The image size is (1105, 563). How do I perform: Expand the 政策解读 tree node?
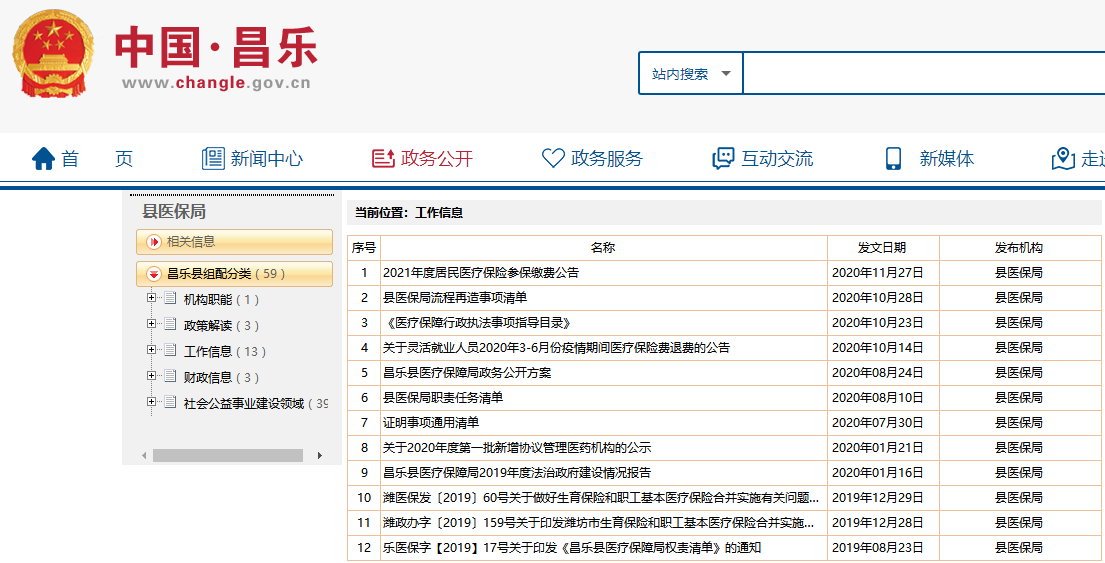coord(152,325)
